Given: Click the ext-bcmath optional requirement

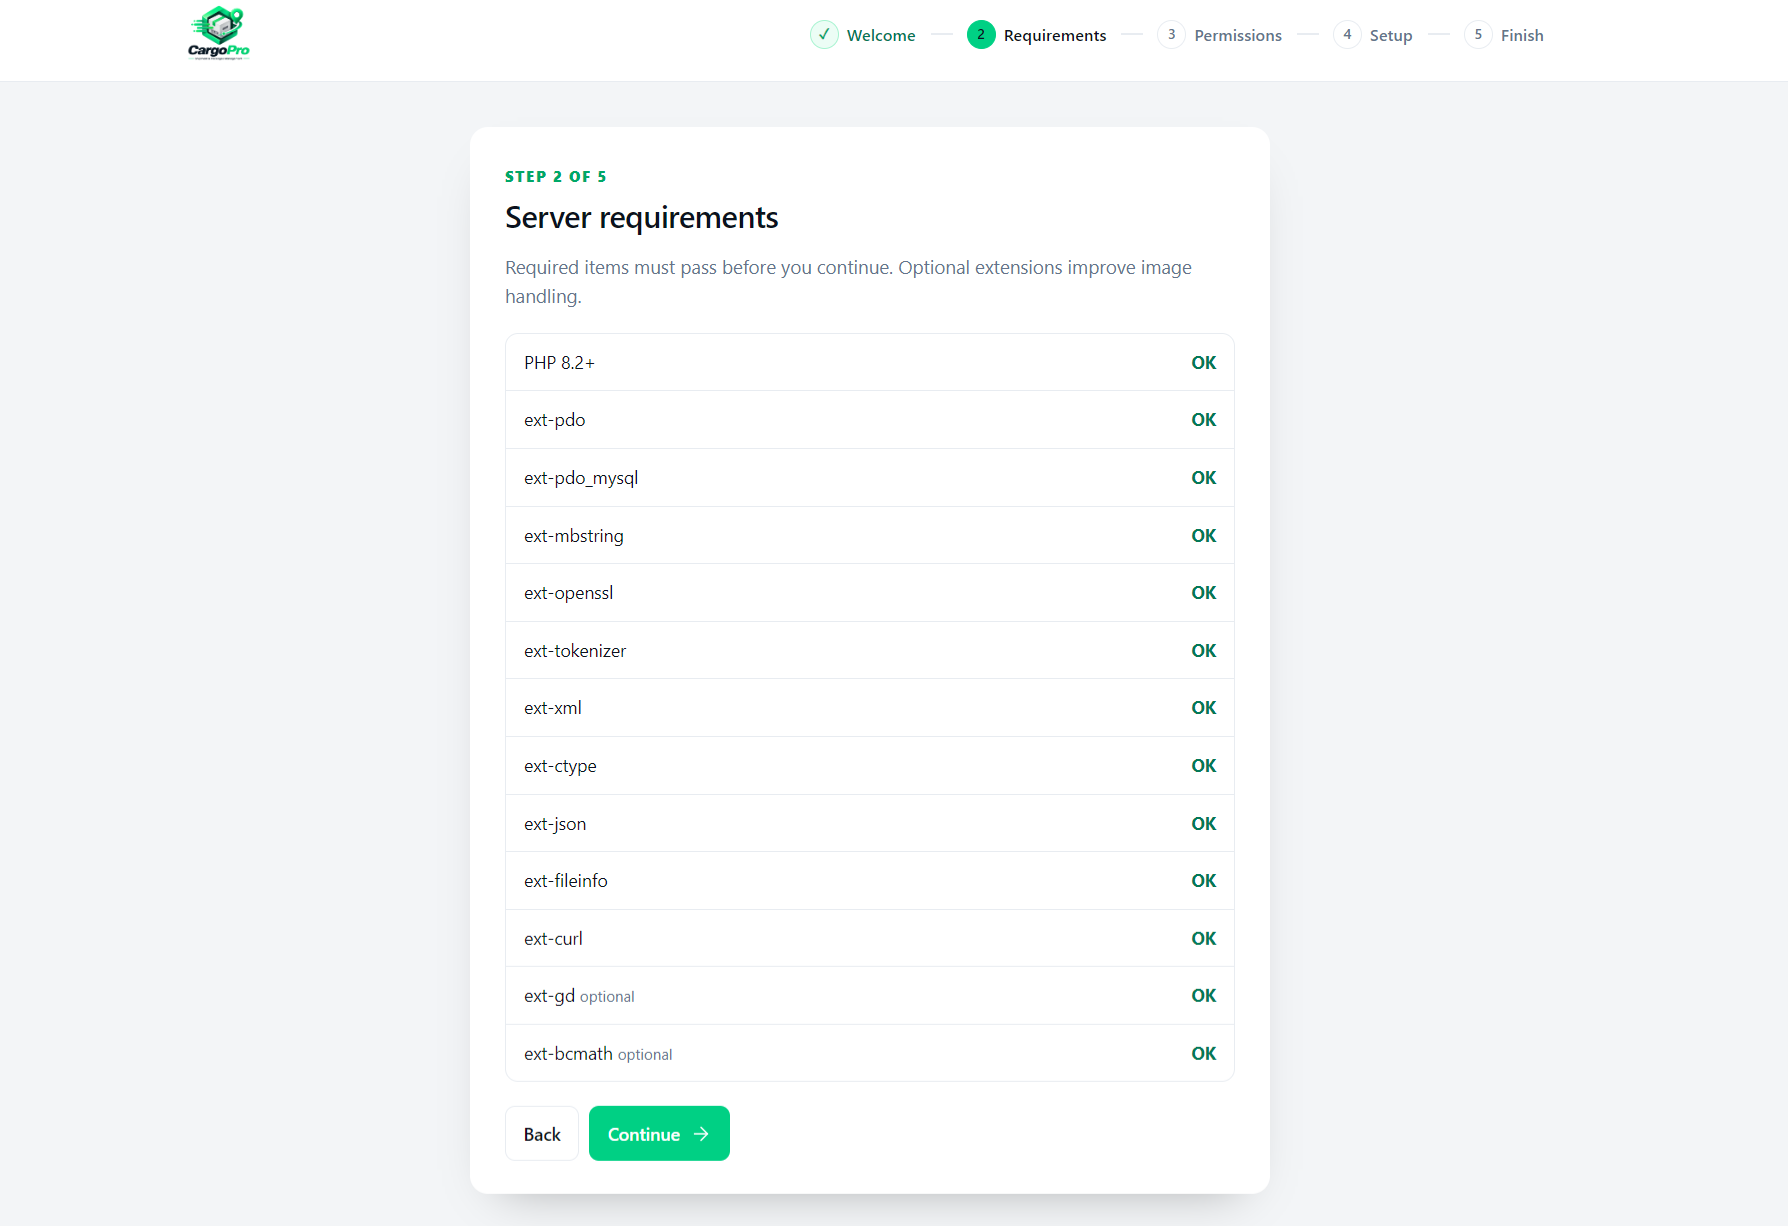Looking at the screenshot, I should click(x=870, y=1054).
